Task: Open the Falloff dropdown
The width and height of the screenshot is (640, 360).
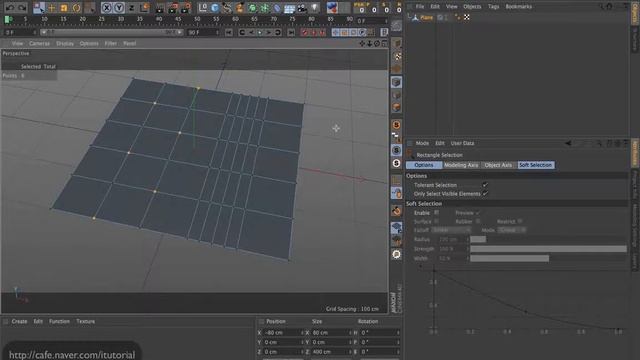Action: click(451, 230)
